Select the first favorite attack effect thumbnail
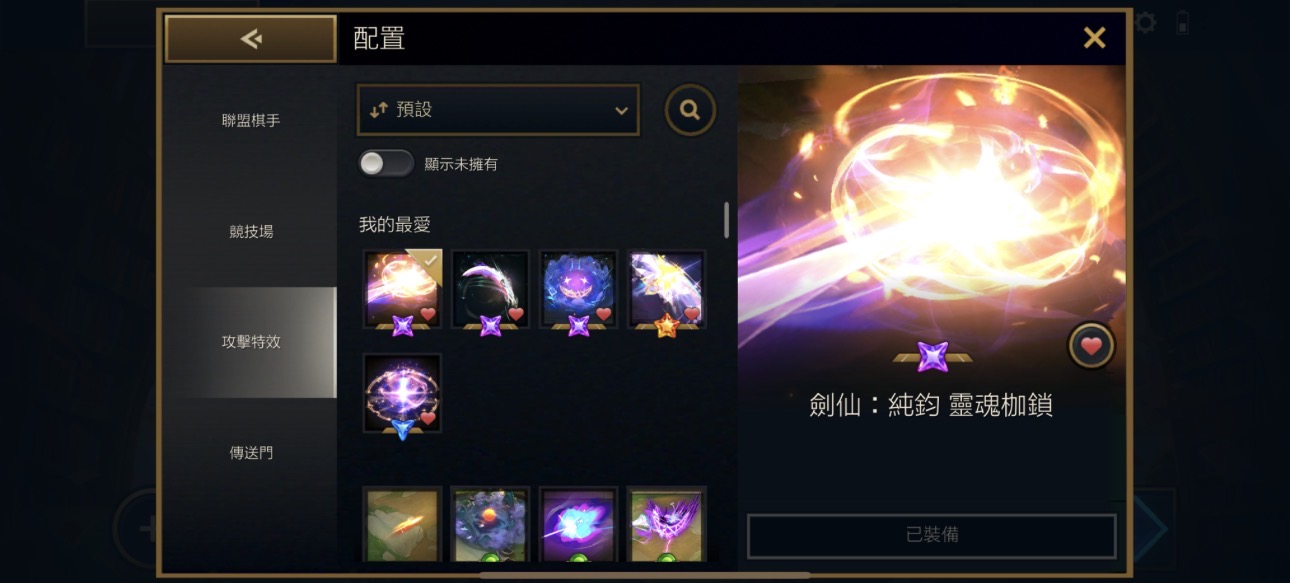1290x583 pixels. pyautogui.click(x=402, y=289)
